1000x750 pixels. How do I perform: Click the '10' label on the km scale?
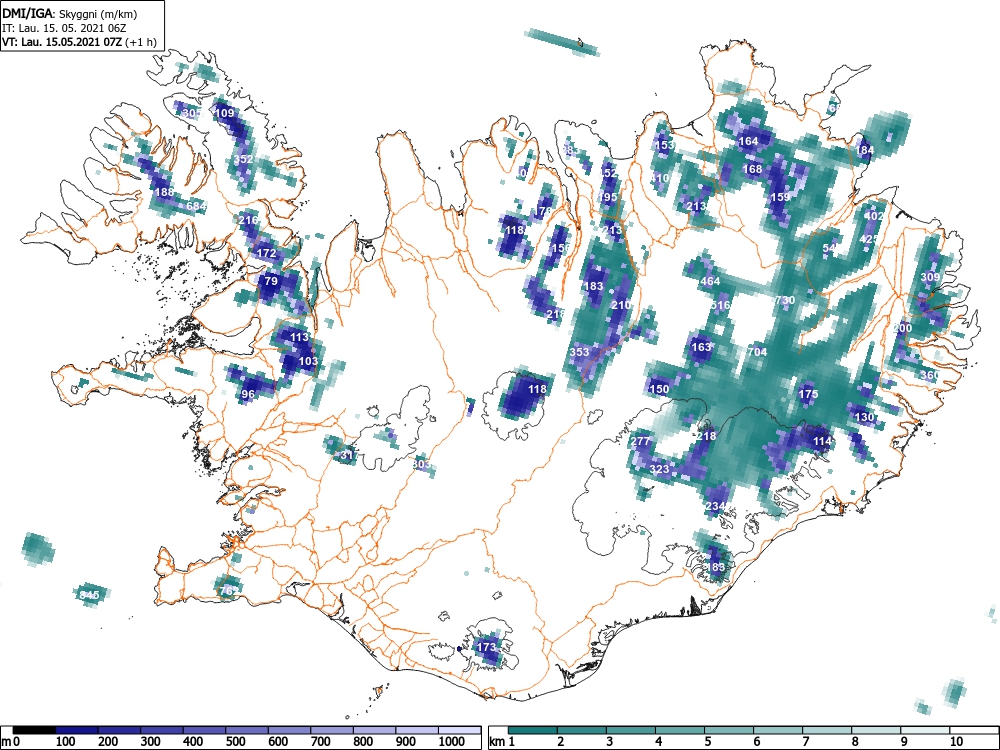point(955,742)
